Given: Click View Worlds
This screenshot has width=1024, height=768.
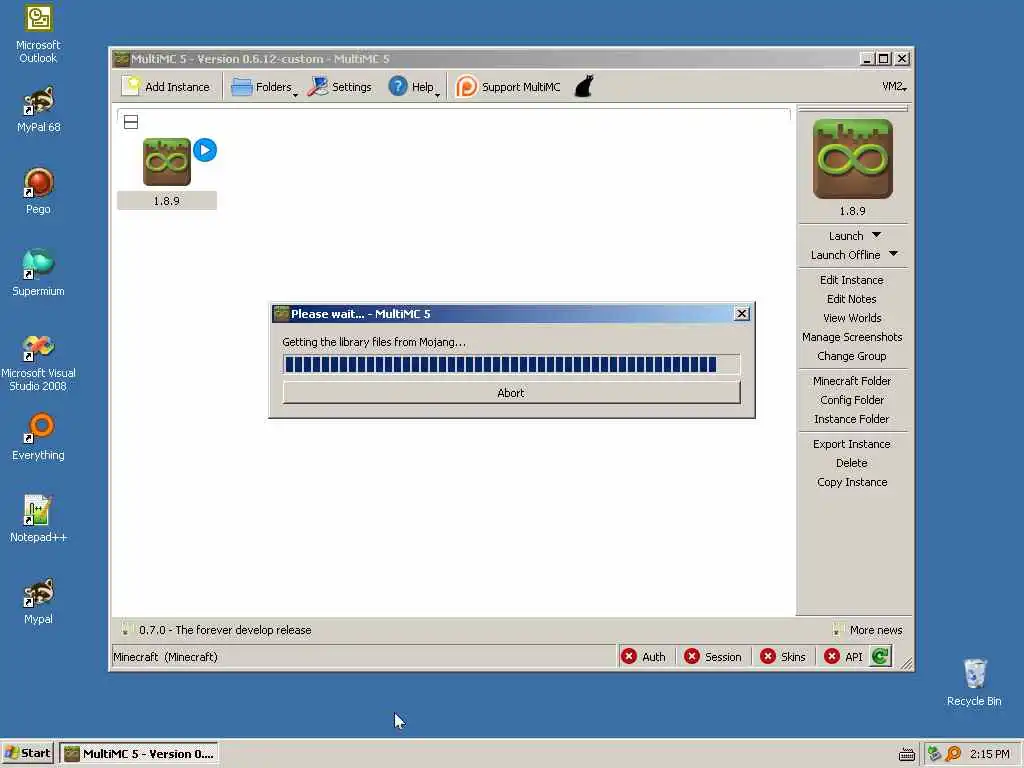Looking at the screenshot, I should coord(852,318).
